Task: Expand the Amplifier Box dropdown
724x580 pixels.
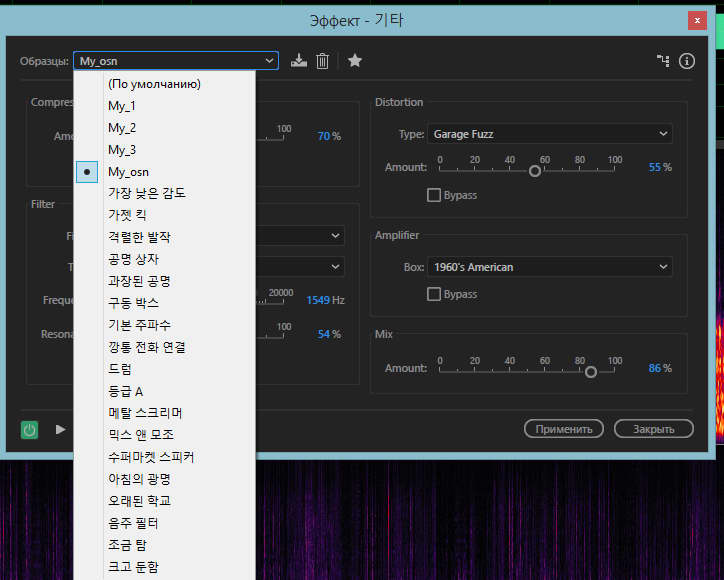Action: click(x=549, y=267)
